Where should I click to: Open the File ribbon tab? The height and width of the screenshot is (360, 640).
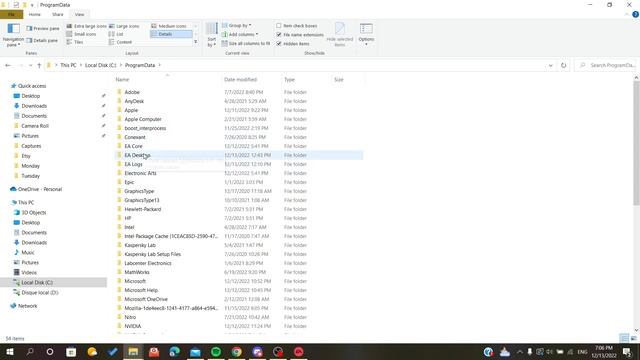coord(11,14)
